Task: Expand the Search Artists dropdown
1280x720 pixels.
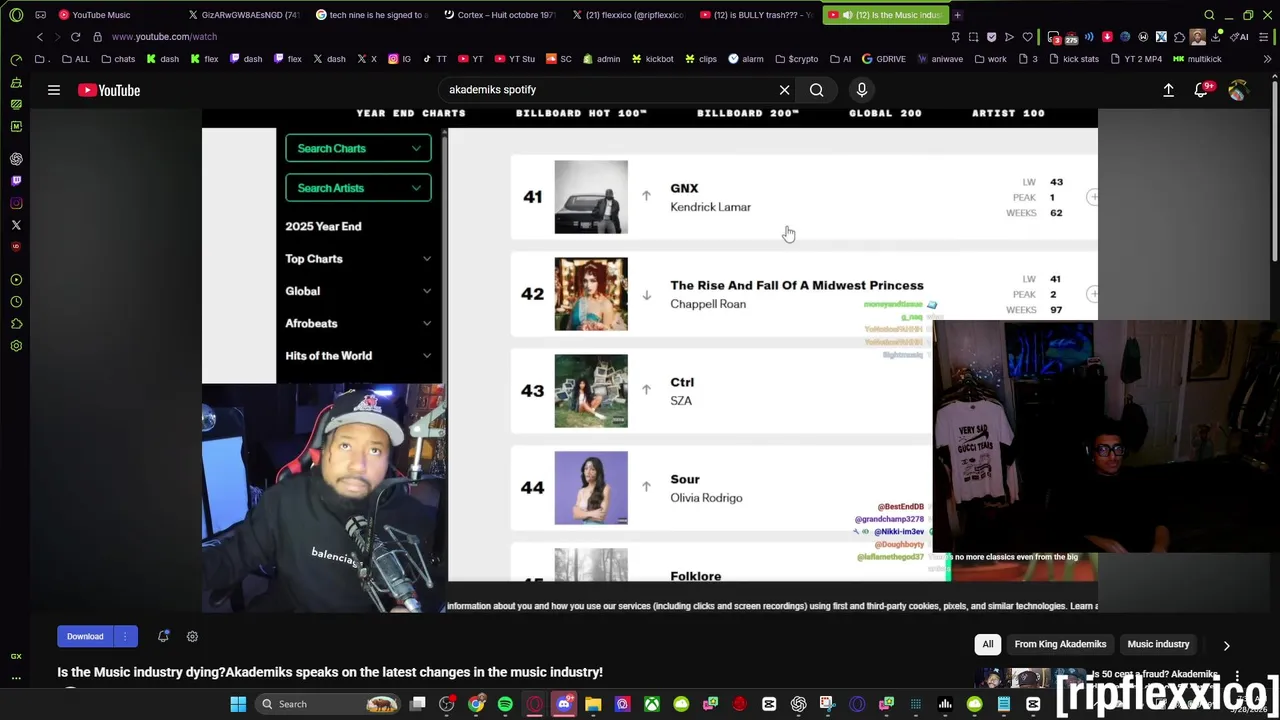Action: point(358,188)
